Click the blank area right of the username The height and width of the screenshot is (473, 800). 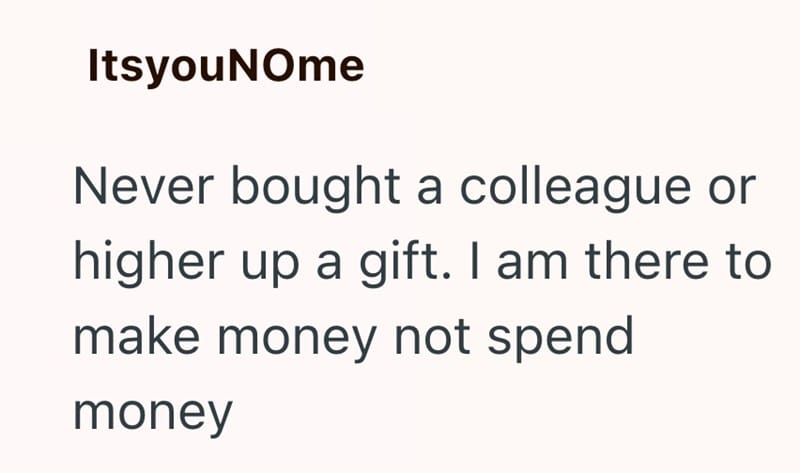580,66
